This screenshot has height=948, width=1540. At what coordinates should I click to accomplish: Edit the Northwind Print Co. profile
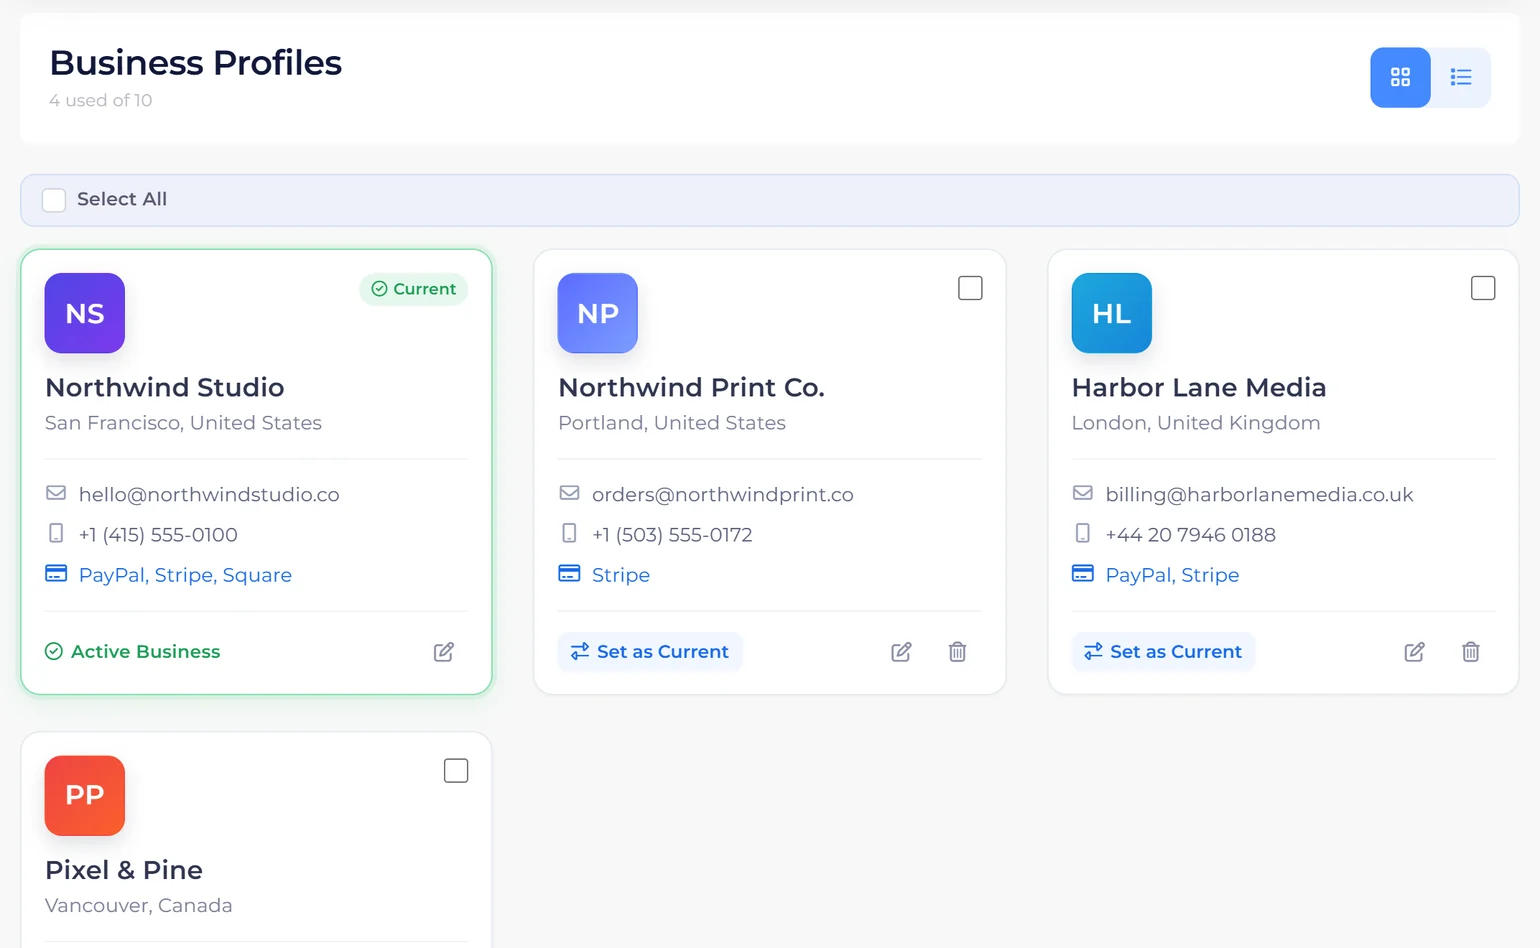(901, 652)
